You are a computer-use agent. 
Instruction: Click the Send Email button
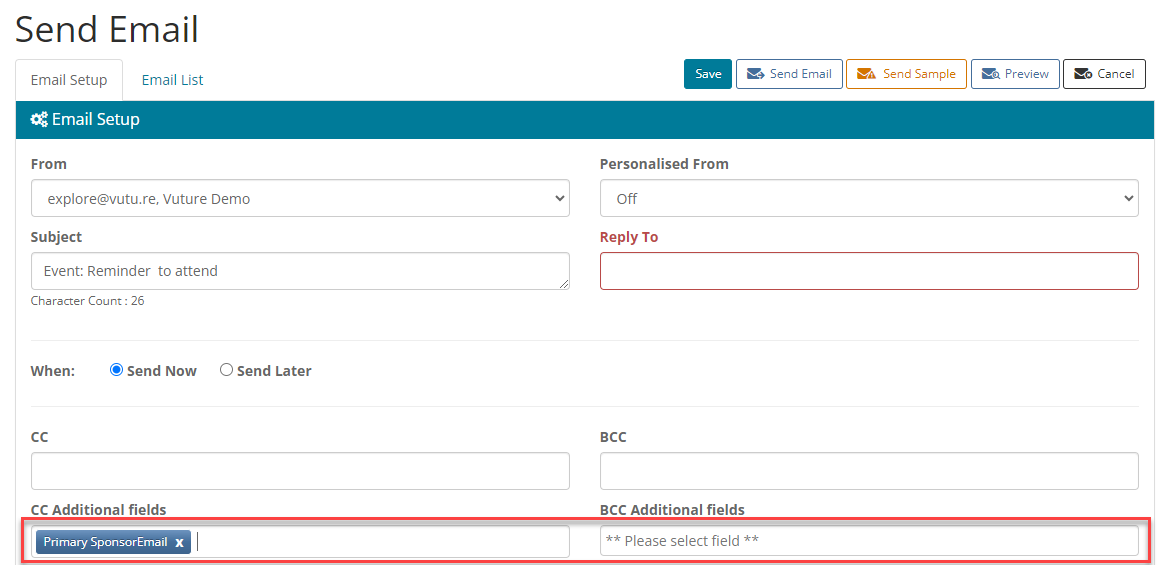point(789,74)
